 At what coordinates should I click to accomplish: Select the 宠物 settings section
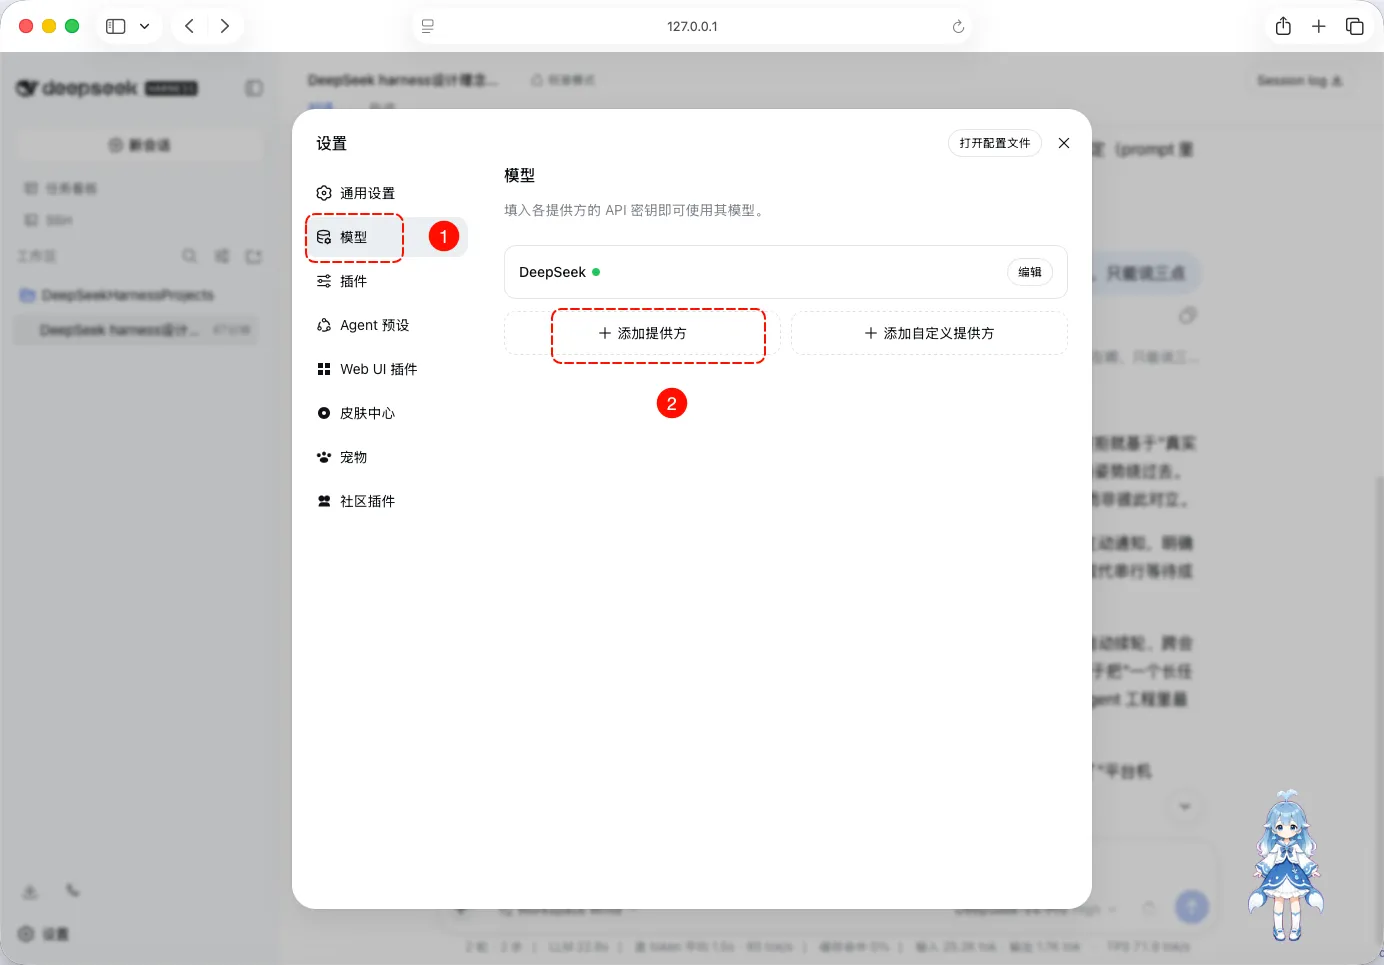386,457
